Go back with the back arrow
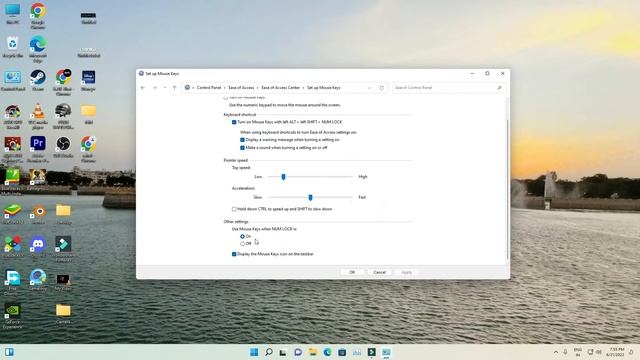Screen dimensions: 640x360 click(143, 88)
